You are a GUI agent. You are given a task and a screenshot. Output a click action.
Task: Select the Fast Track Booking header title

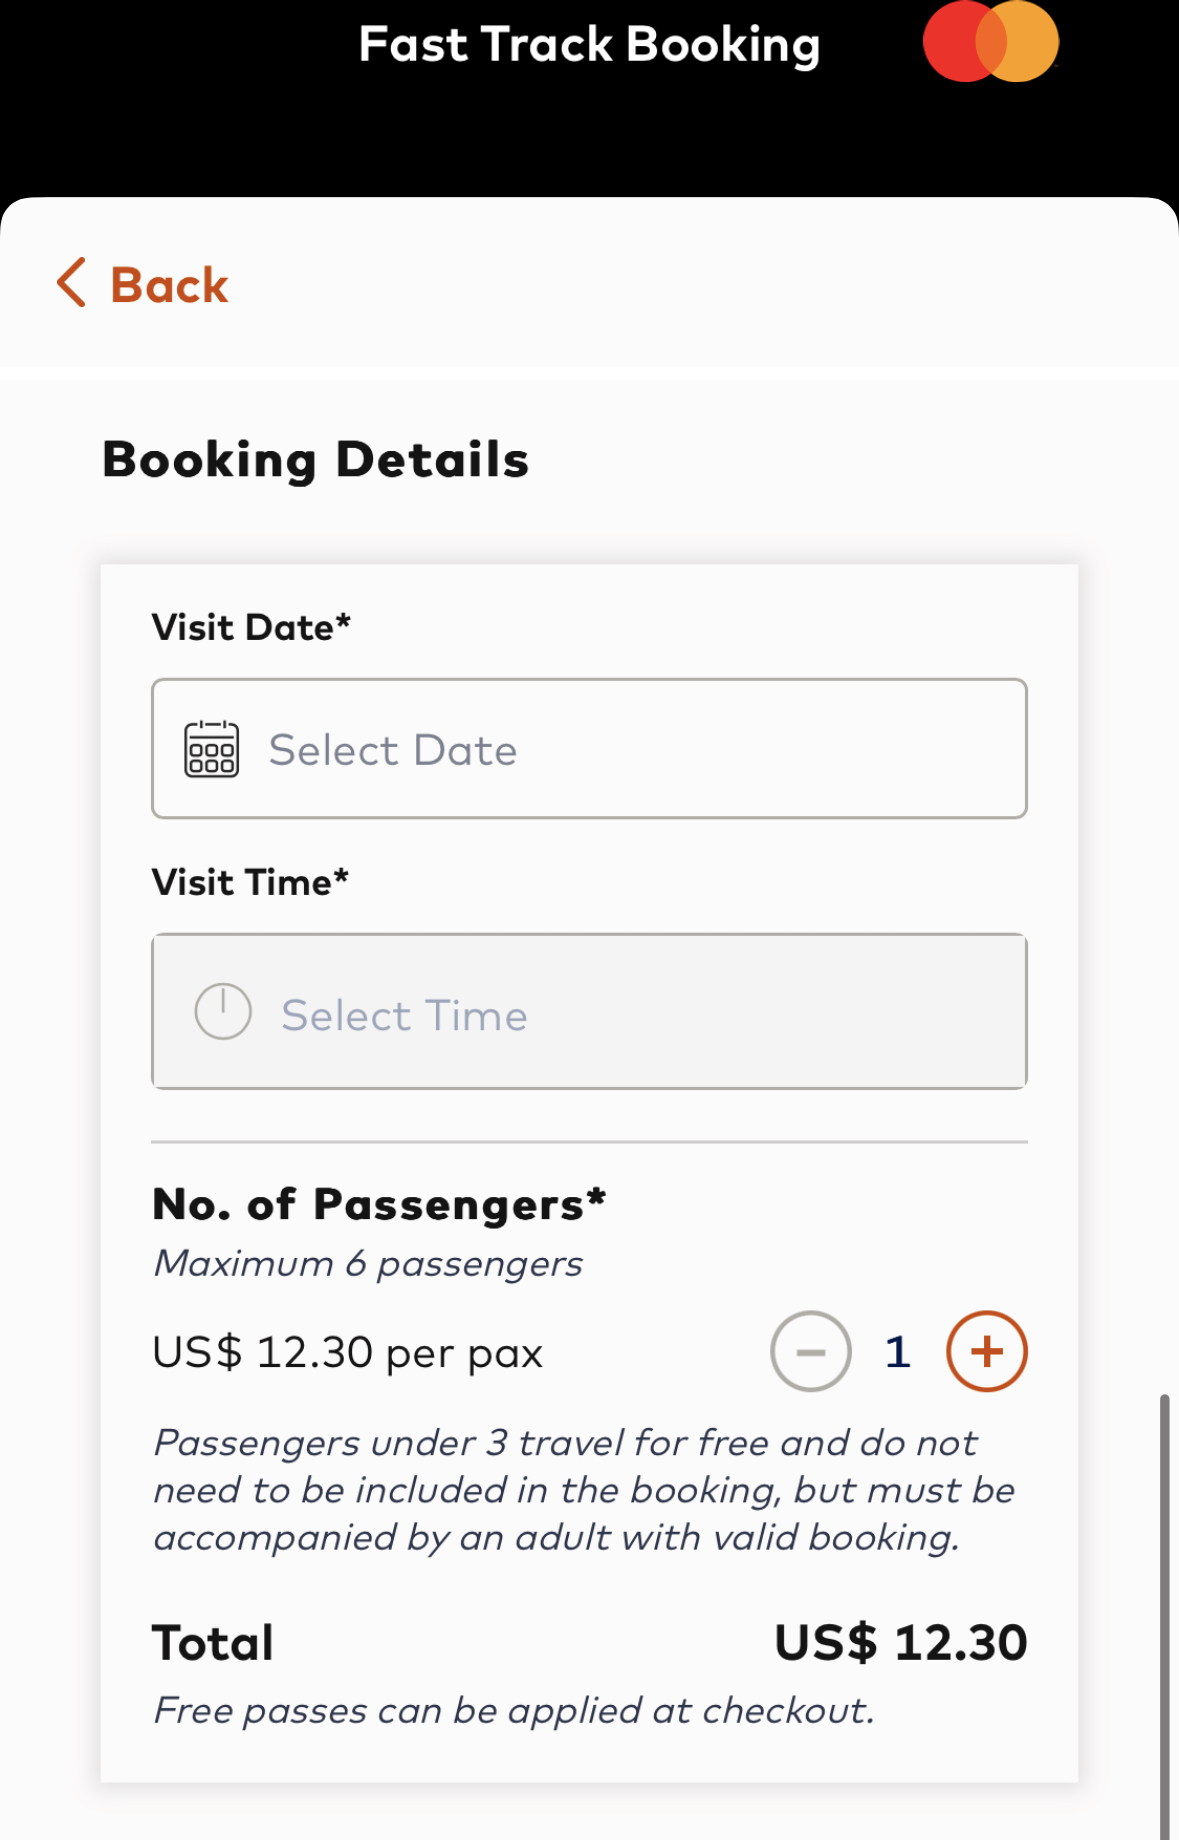[x=589, y=44]
